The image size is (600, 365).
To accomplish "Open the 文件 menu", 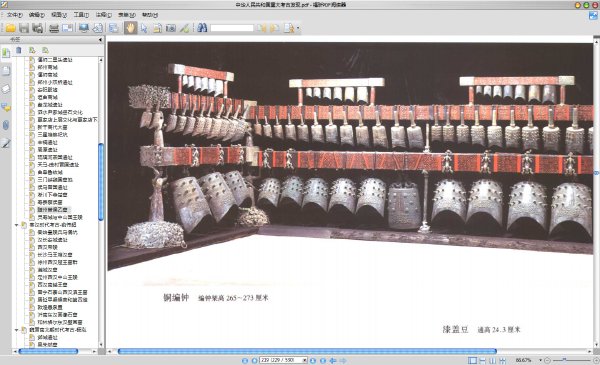I will point(14,15).
